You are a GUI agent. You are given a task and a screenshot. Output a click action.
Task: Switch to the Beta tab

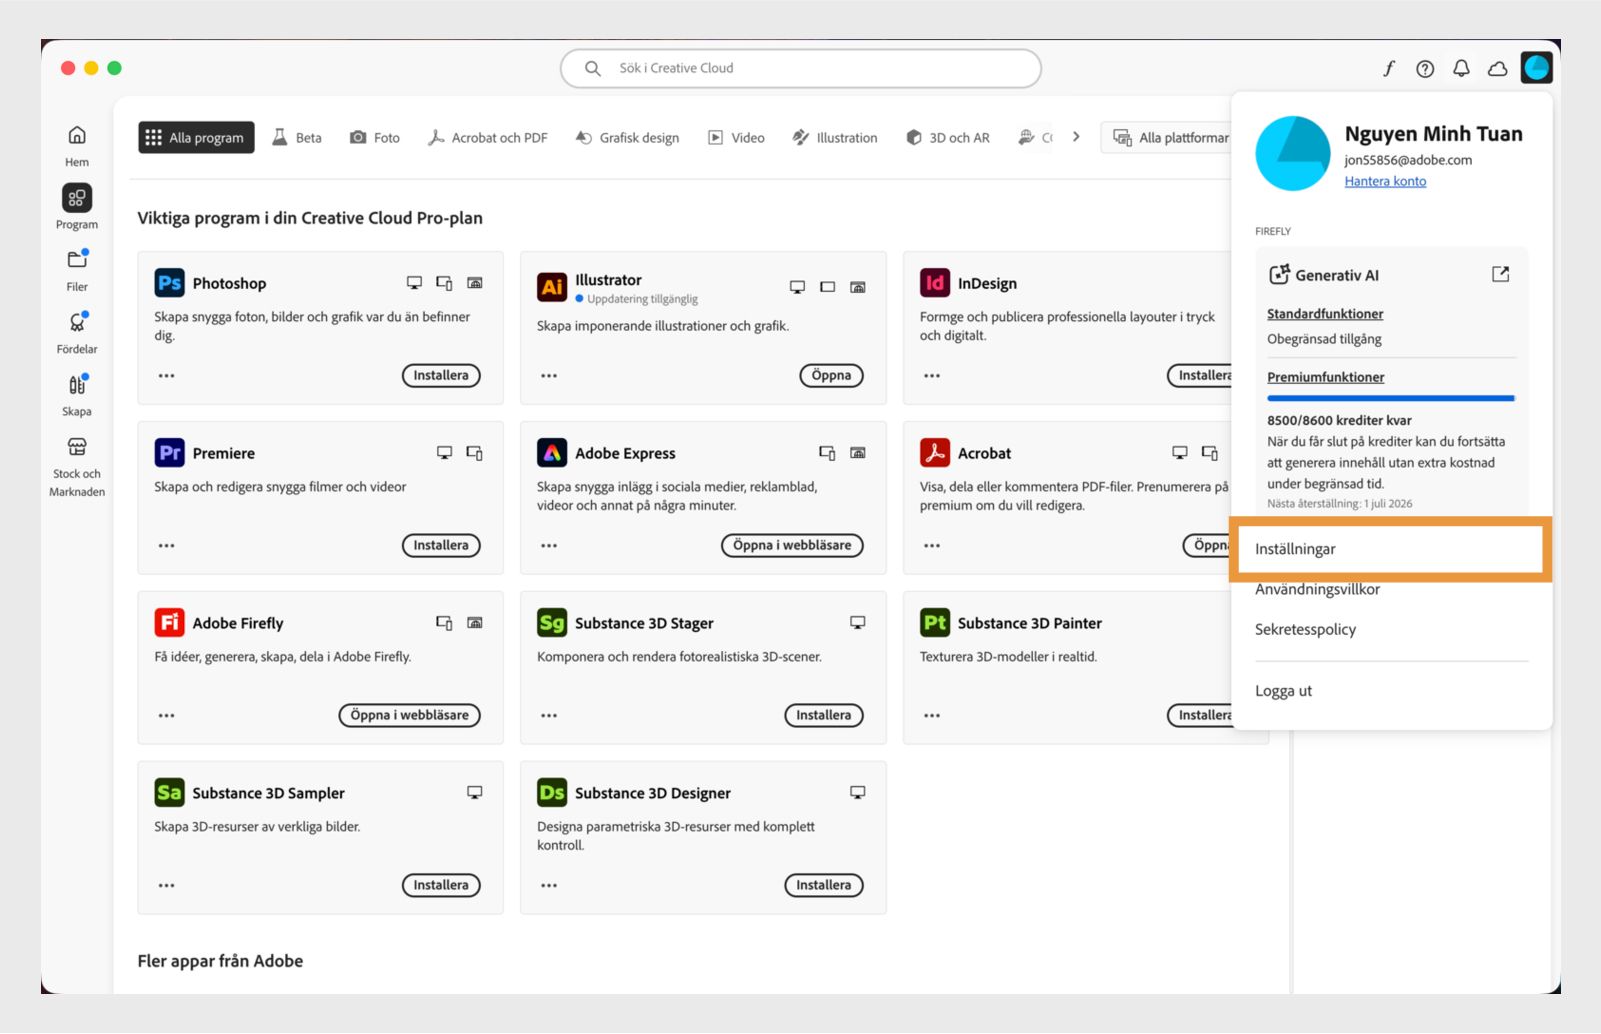point(297,137)
